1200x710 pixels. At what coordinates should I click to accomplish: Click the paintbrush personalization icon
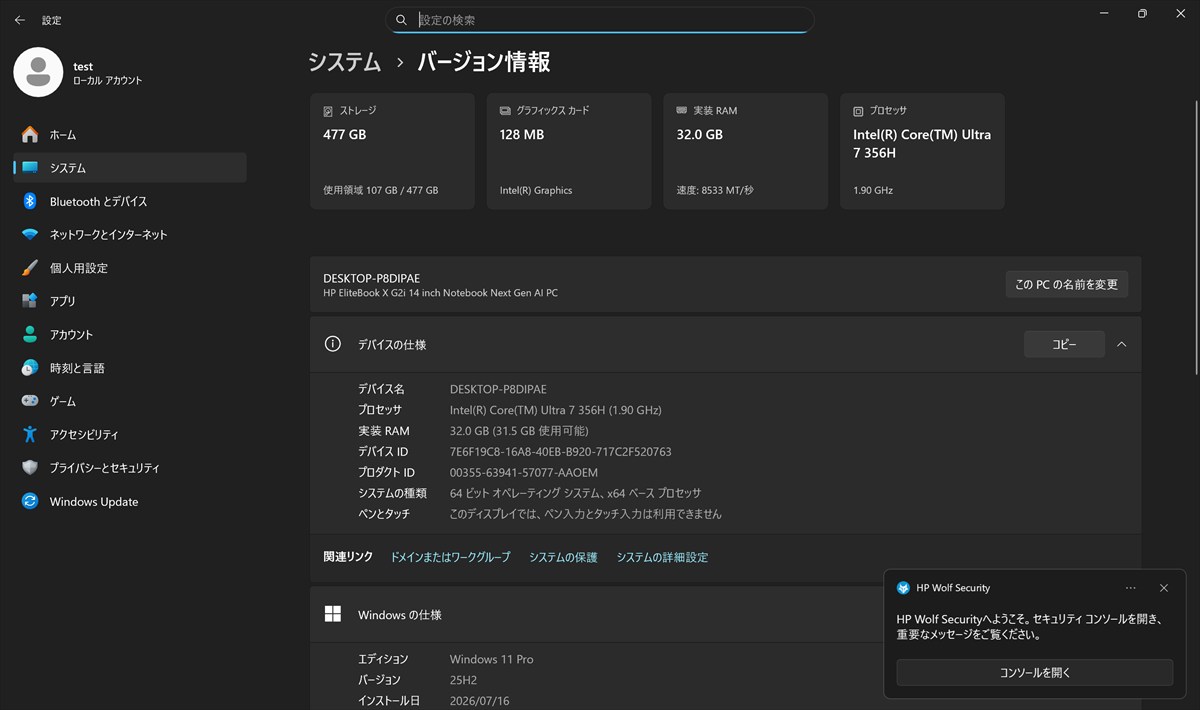coord(30,268)
